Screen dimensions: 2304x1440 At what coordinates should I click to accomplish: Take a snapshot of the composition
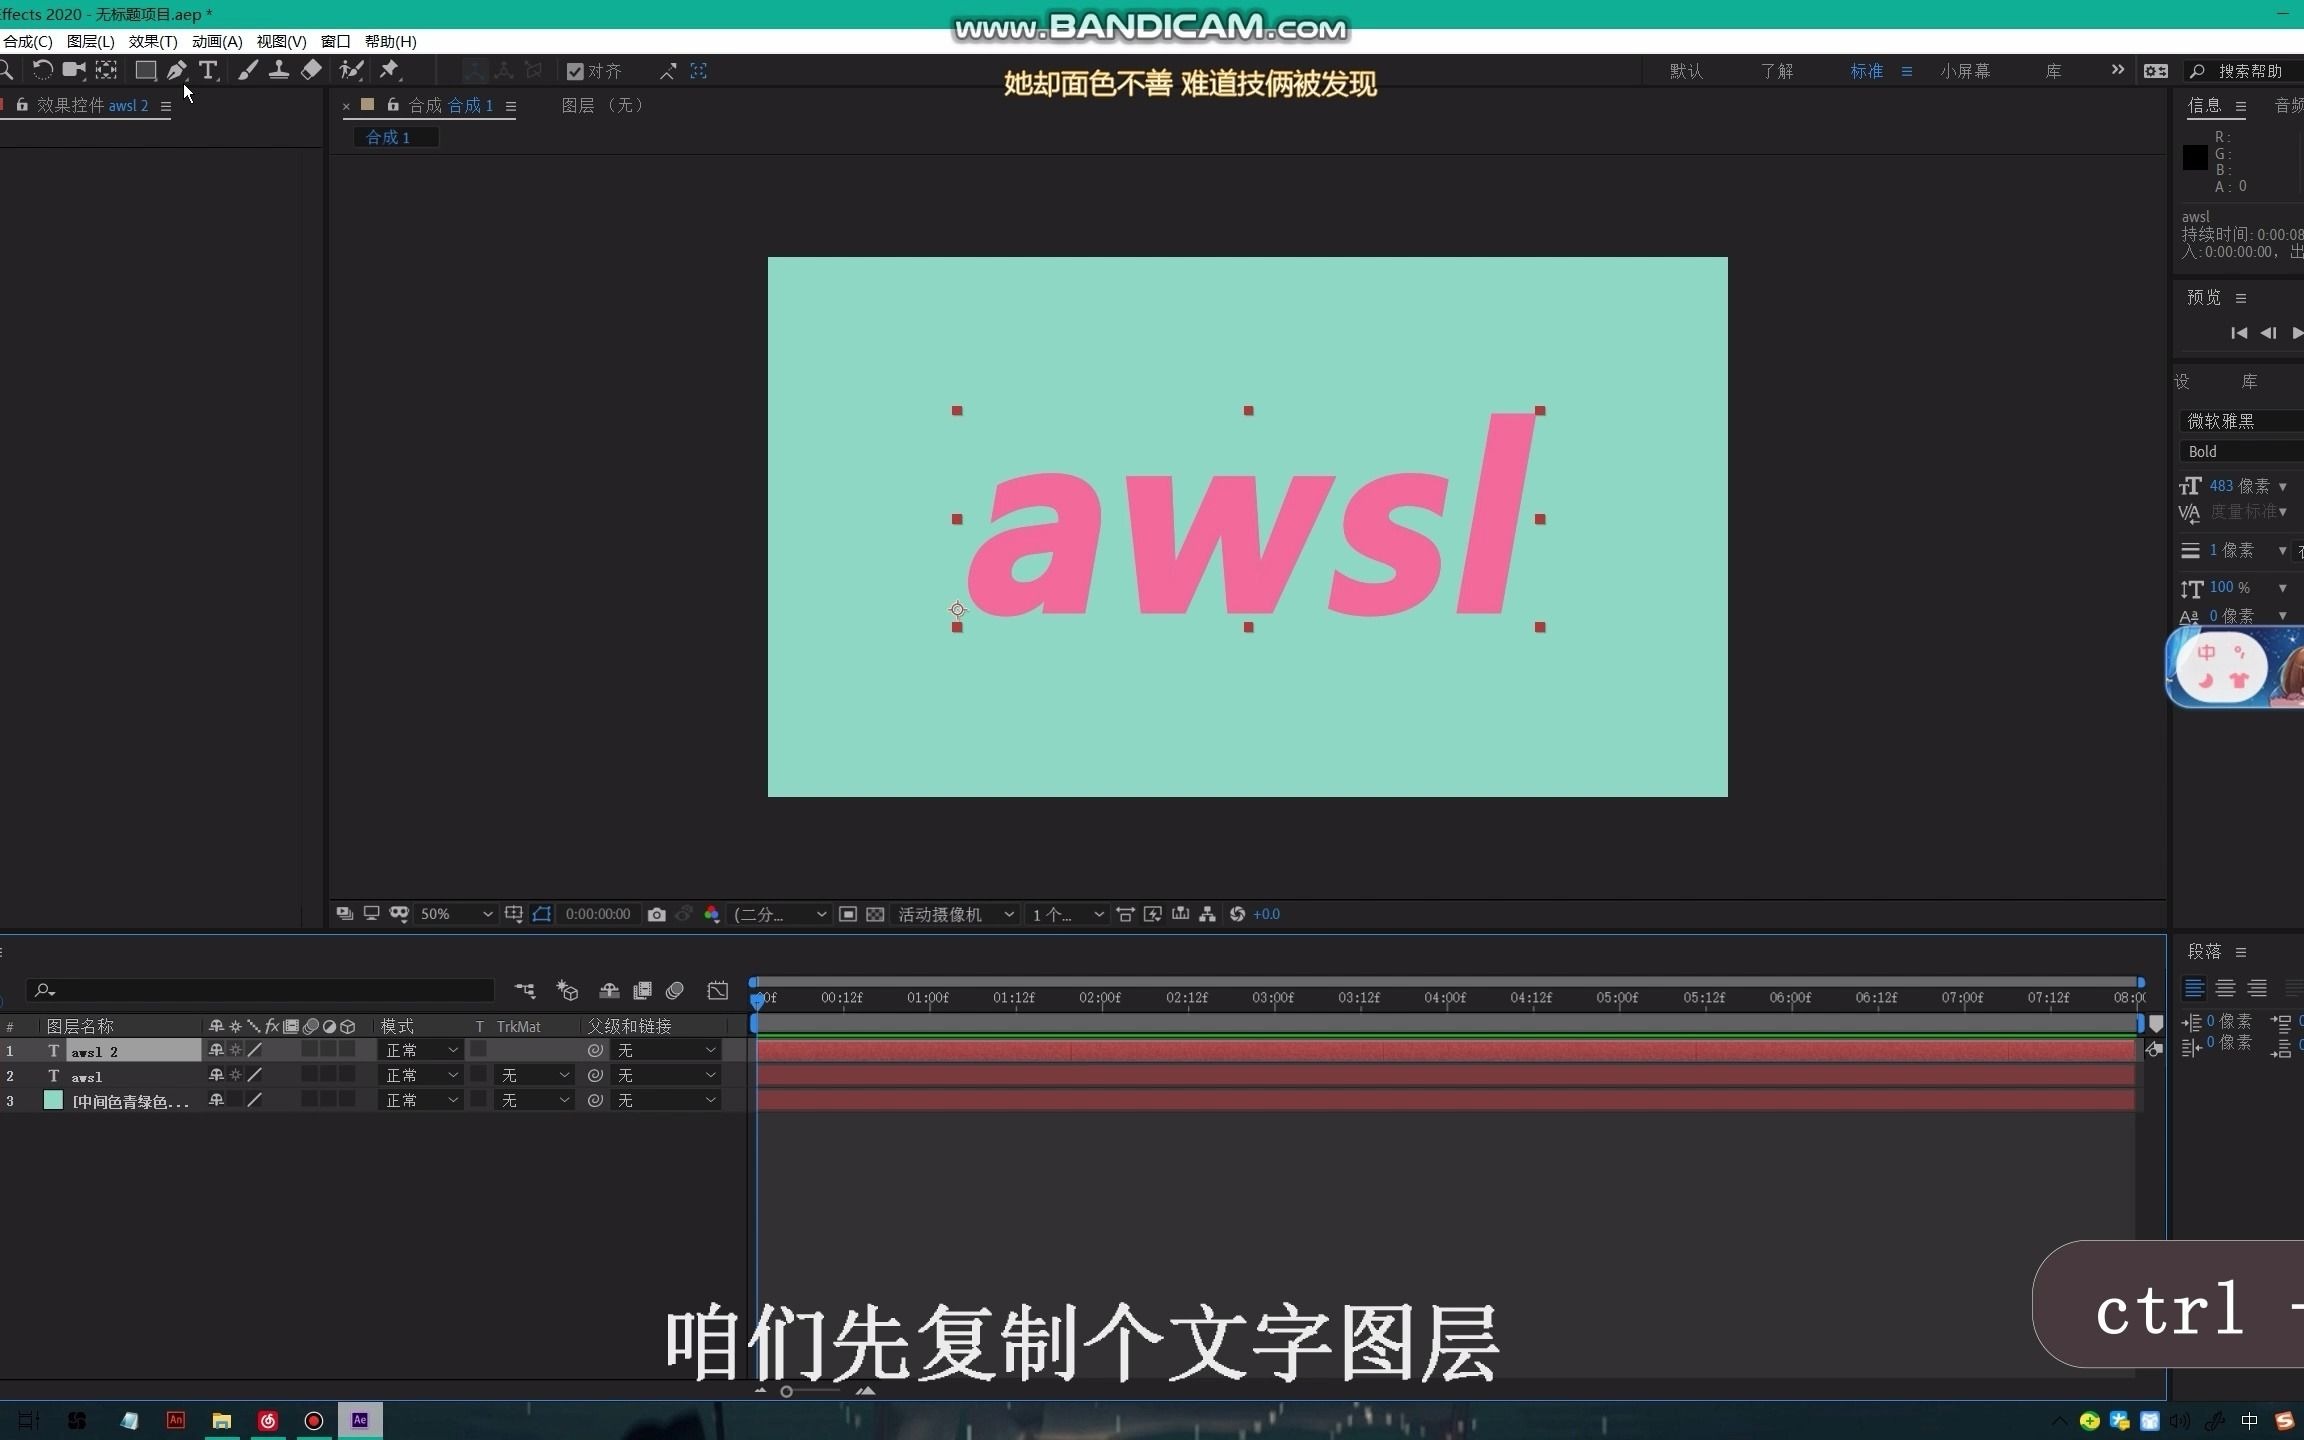656,914
